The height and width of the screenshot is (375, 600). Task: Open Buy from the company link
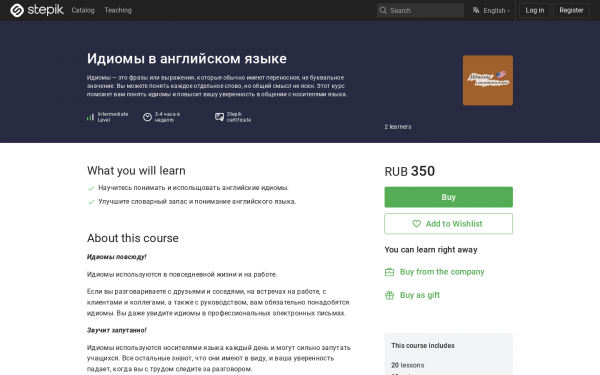point(442,272)
